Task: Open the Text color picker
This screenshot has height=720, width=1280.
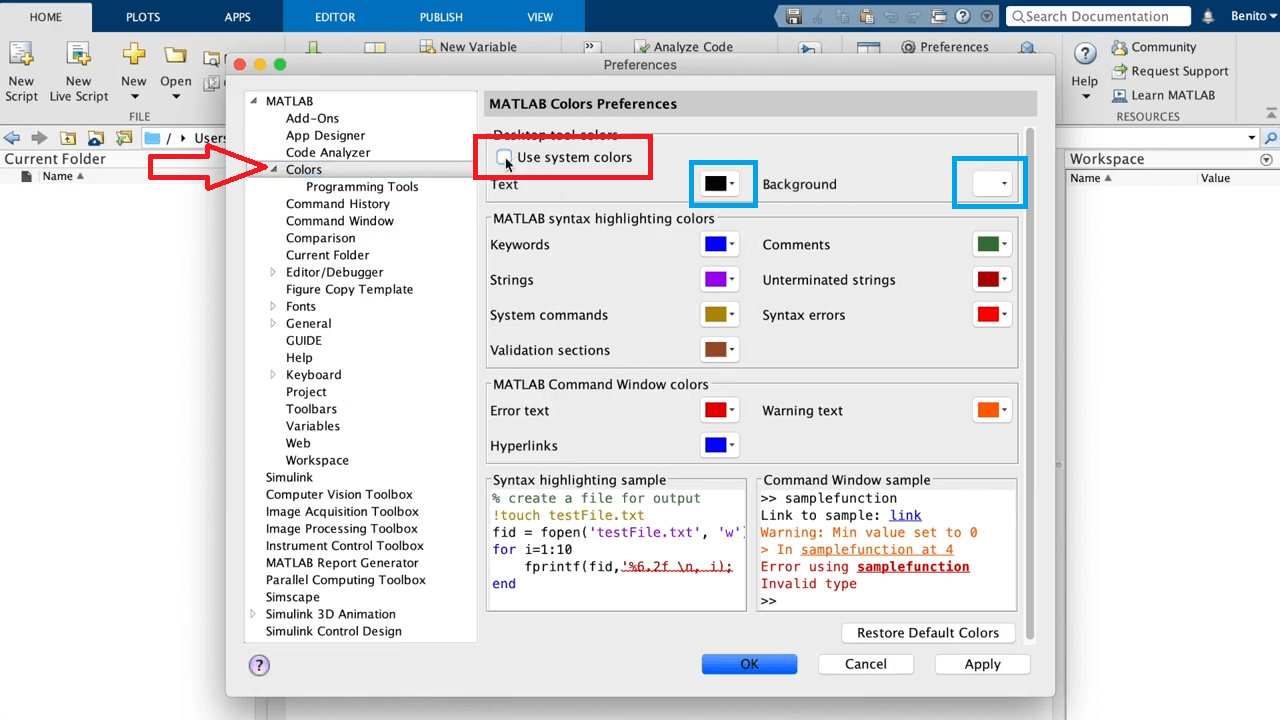Action: [x=719, y=184]
